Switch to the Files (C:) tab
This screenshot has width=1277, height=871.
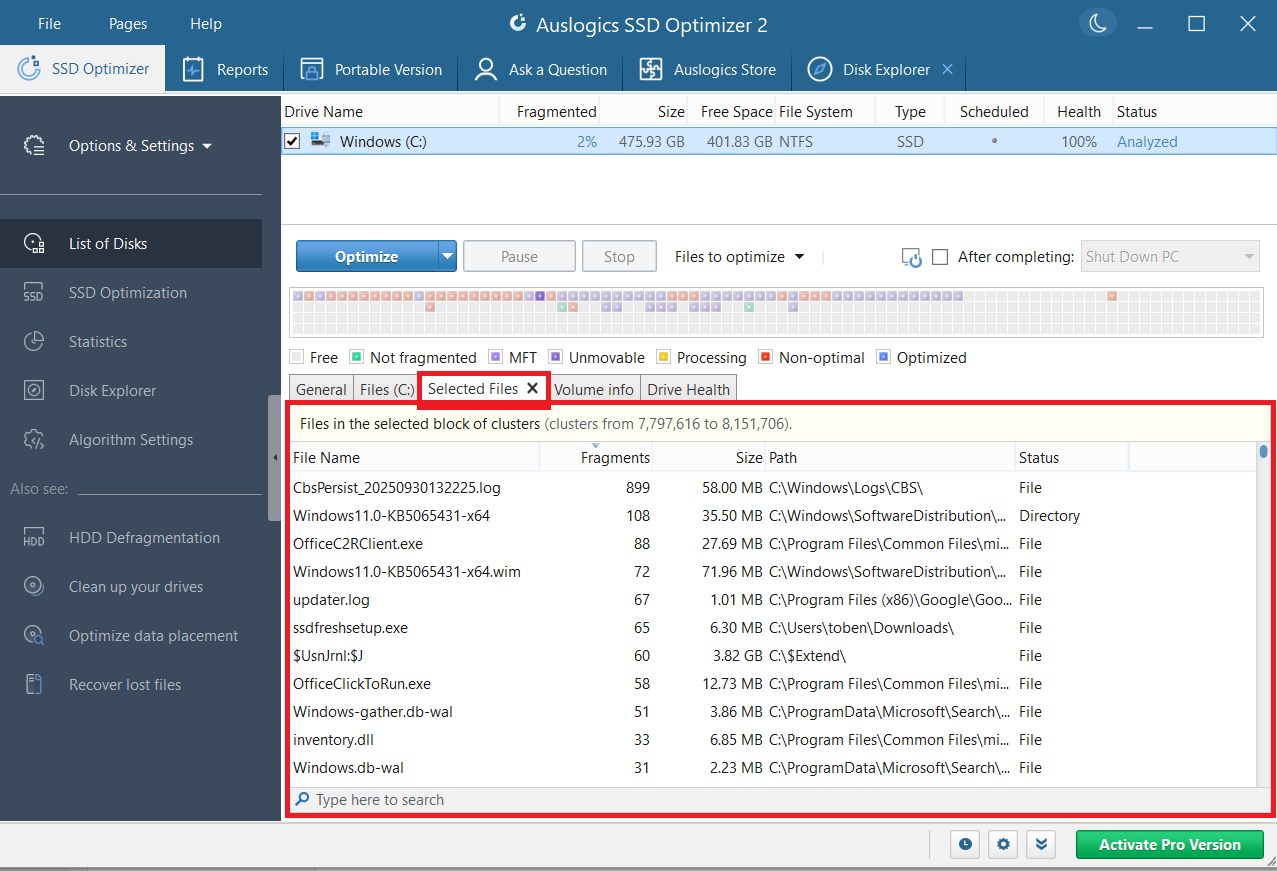click(x=386, y=390)
